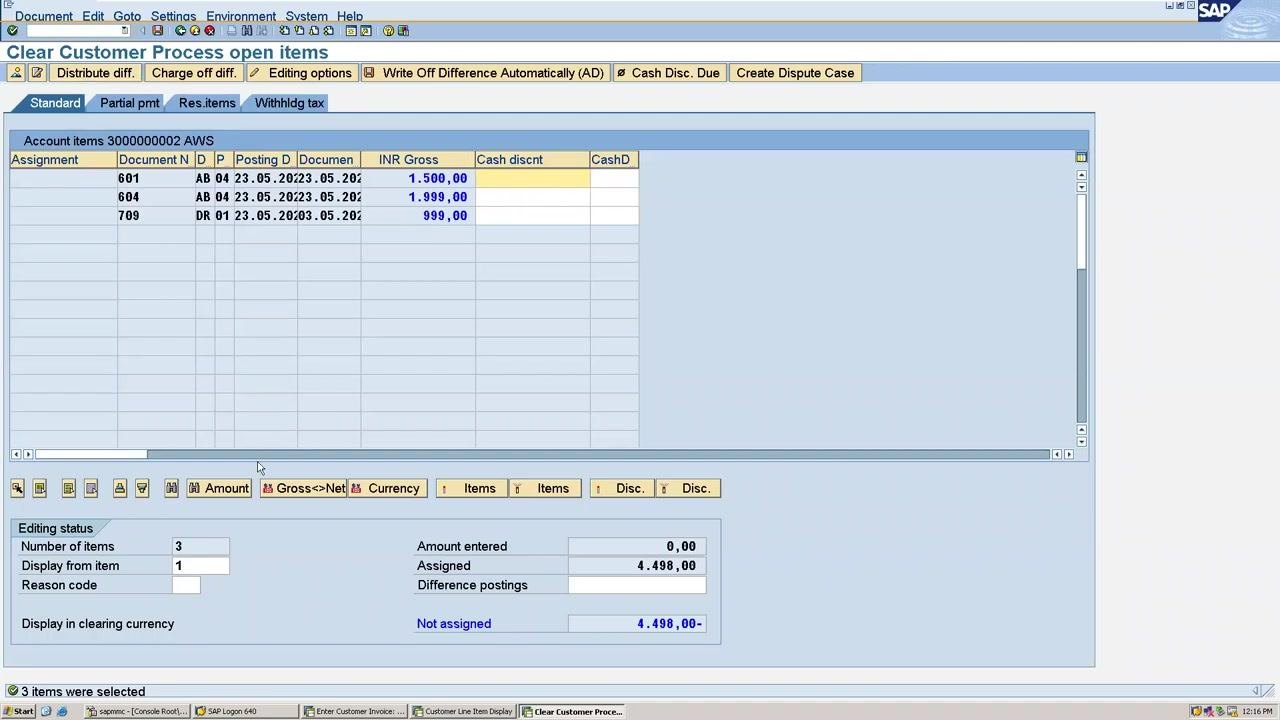
Task: Click the Print icon in toolbar
Action: (x=232, y=30)
